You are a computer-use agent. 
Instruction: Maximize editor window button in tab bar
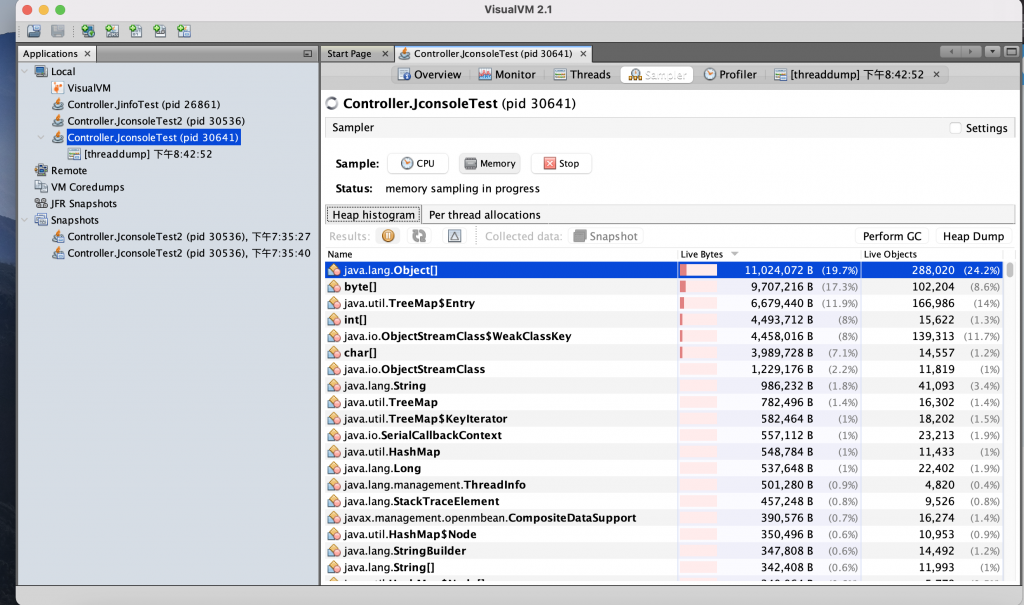click(1012, 52)
